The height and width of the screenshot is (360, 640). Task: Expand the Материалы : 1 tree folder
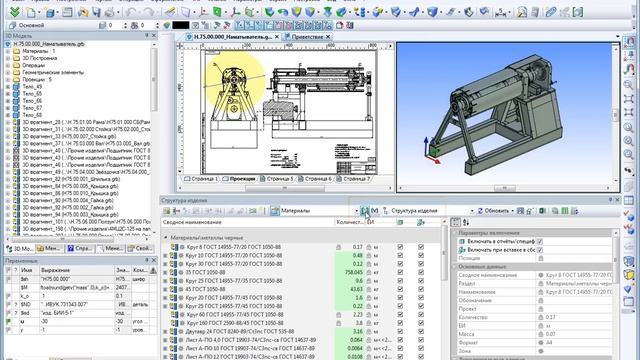[x=8, y=51]
